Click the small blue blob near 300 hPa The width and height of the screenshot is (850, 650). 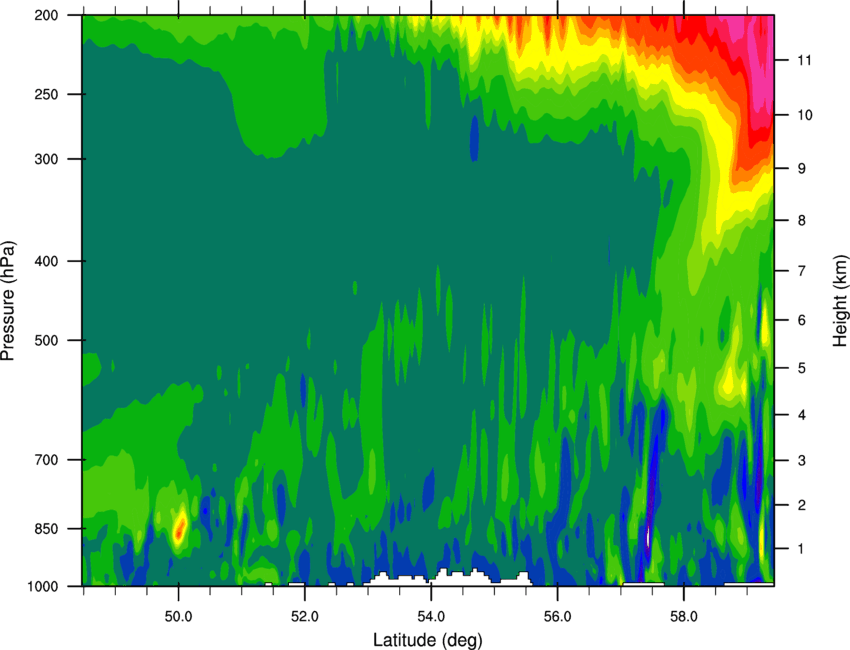[474, 138]
